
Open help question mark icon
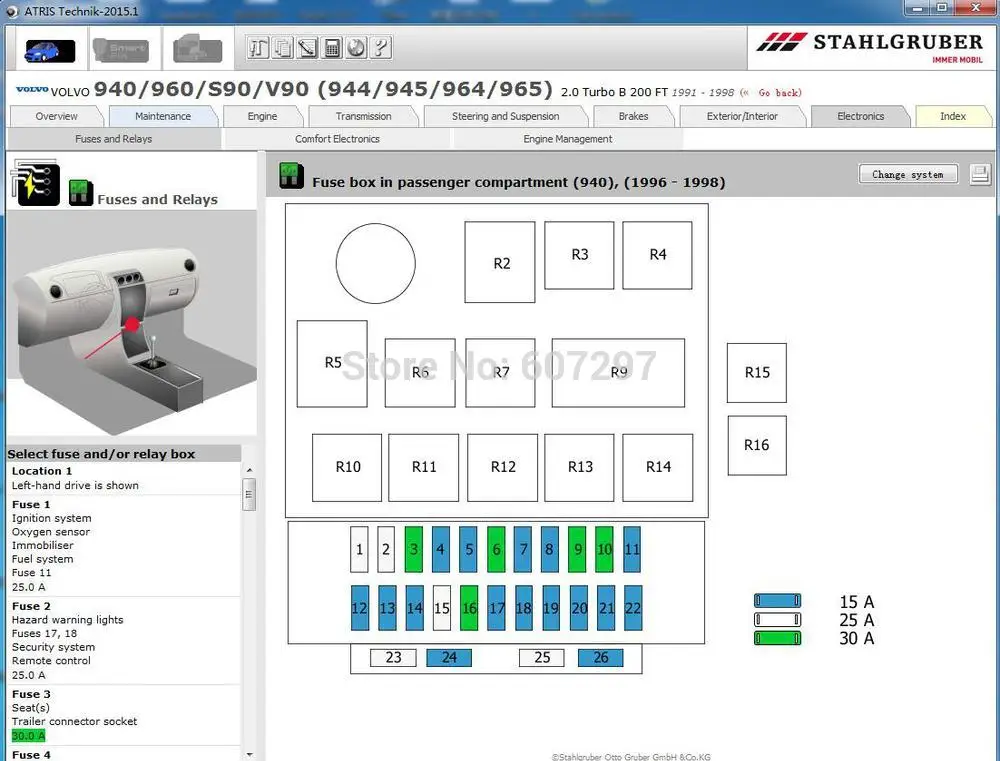point(380,48)
